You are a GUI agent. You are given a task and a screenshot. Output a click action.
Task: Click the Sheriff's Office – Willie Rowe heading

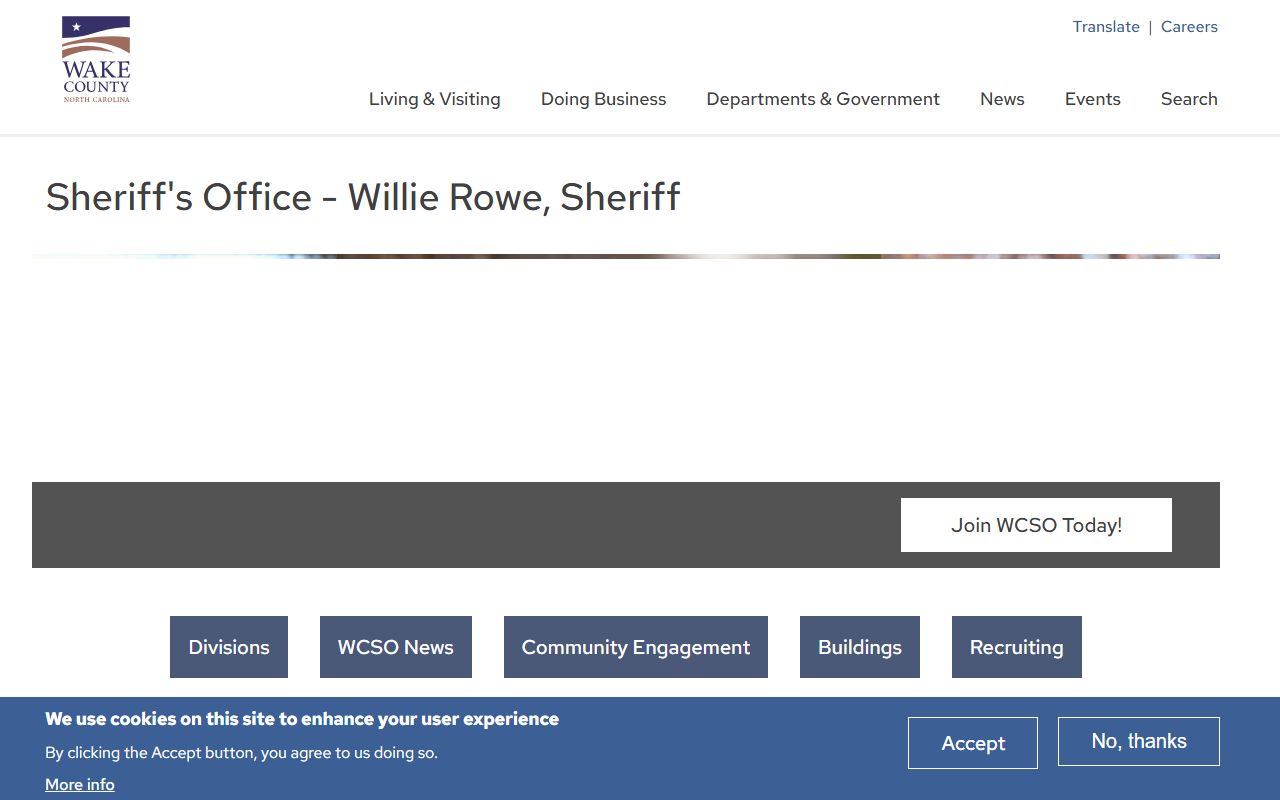(363, 197)
